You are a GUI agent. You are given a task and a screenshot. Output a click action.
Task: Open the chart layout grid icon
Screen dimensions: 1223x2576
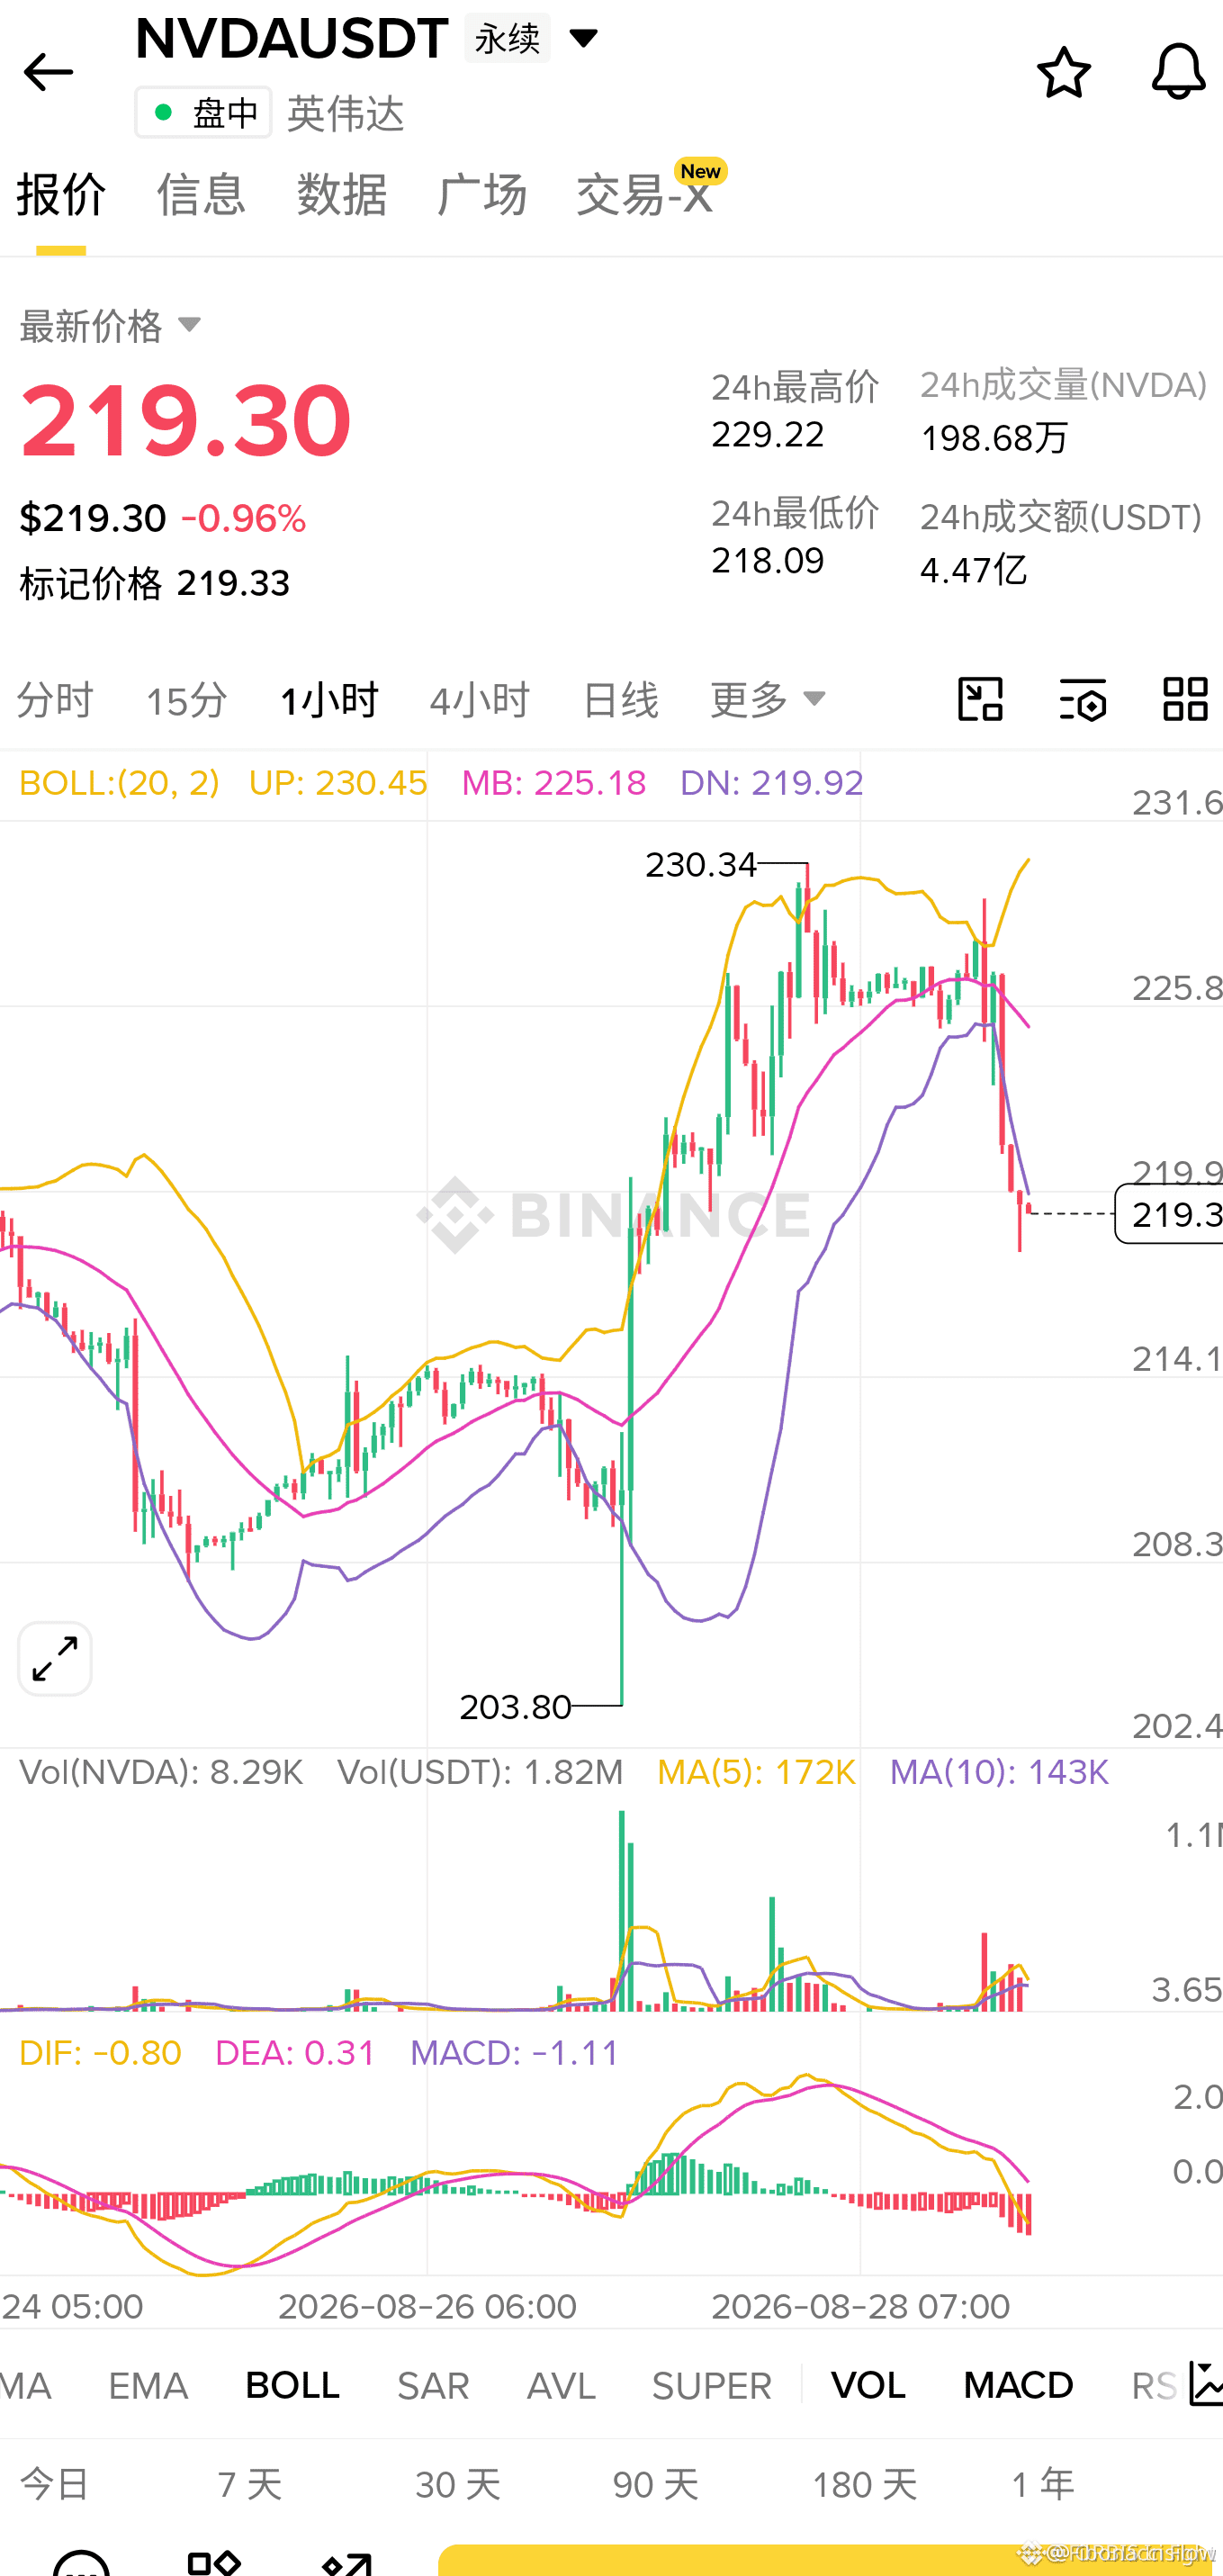point(1185,699)
